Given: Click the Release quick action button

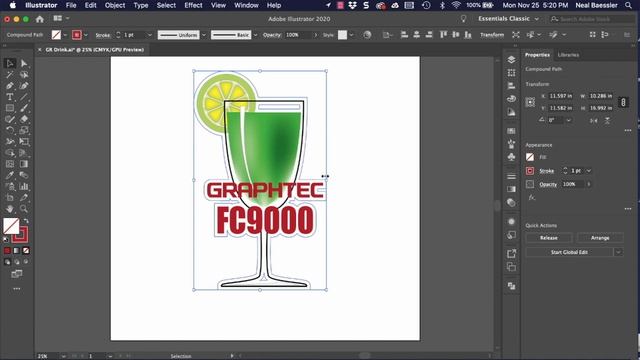Looking at the screenshot, I should pyautogui.click(x=549, y=238).
